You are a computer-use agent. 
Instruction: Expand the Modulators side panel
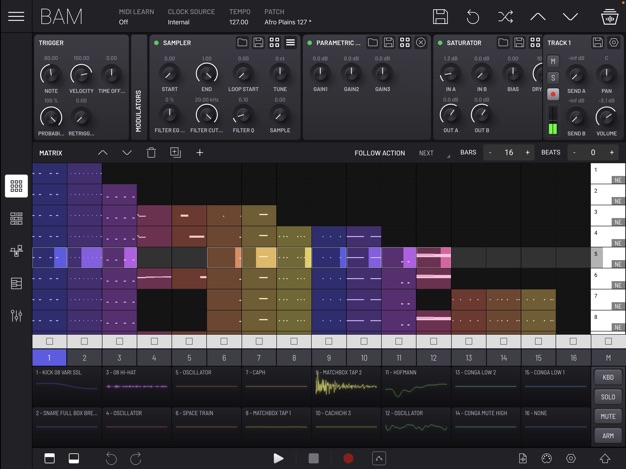tap(138, 112)
